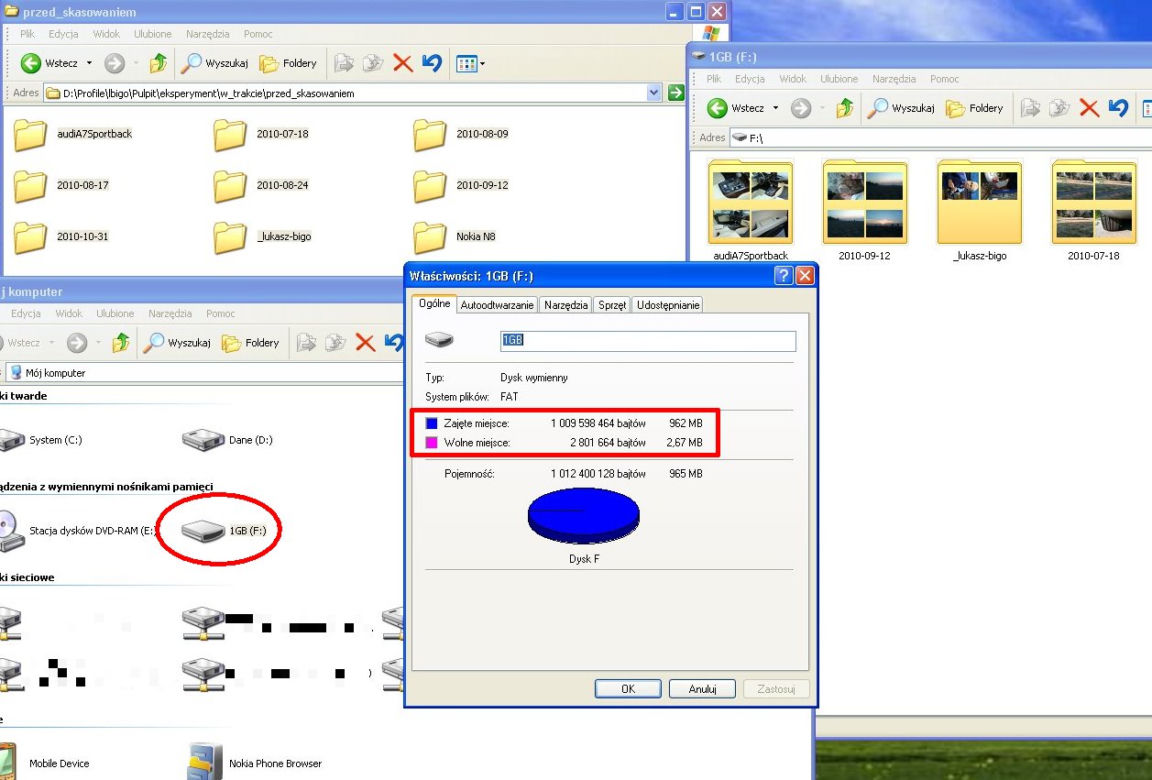Click the volume label field containing 1GB

pyautogui.click(x=647, y=340)
